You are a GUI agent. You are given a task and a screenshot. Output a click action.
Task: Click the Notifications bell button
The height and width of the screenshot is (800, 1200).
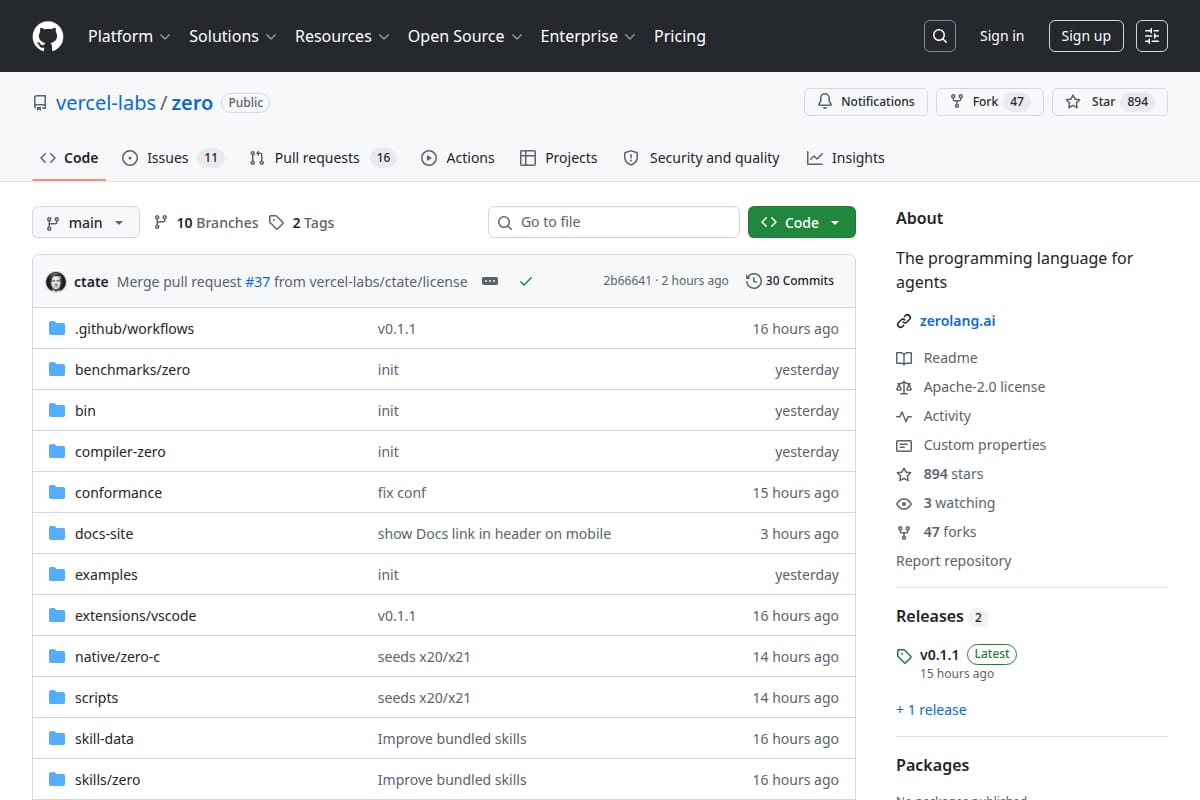click(x=866, y=102)
